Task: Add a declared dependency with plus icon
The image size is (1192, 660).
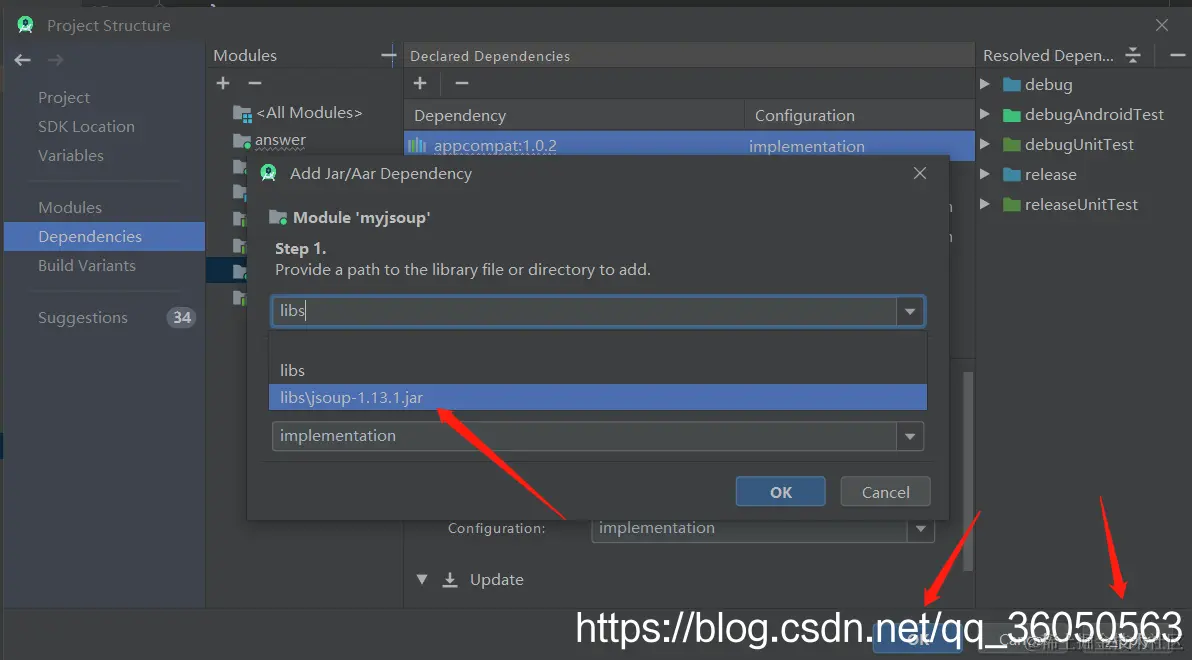Action: (420, 83)
